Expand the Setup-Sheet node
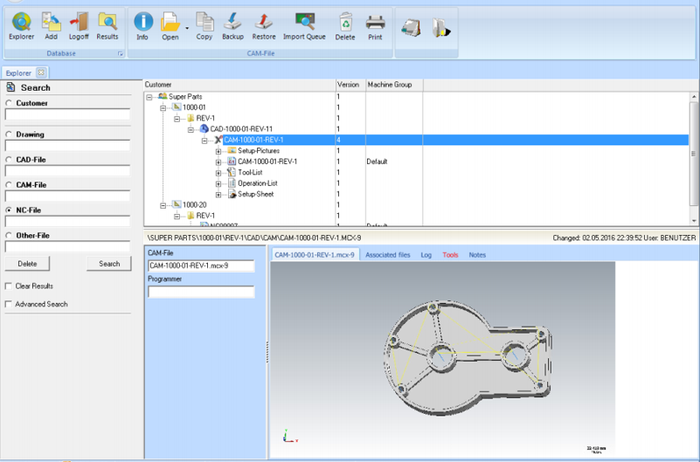700x462 pixels. [x=219, y=195]
